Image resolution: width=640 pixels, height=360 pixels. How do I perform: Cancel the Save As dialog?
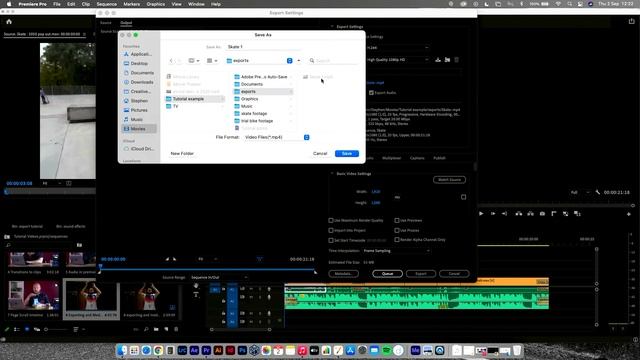coord(320,153)
